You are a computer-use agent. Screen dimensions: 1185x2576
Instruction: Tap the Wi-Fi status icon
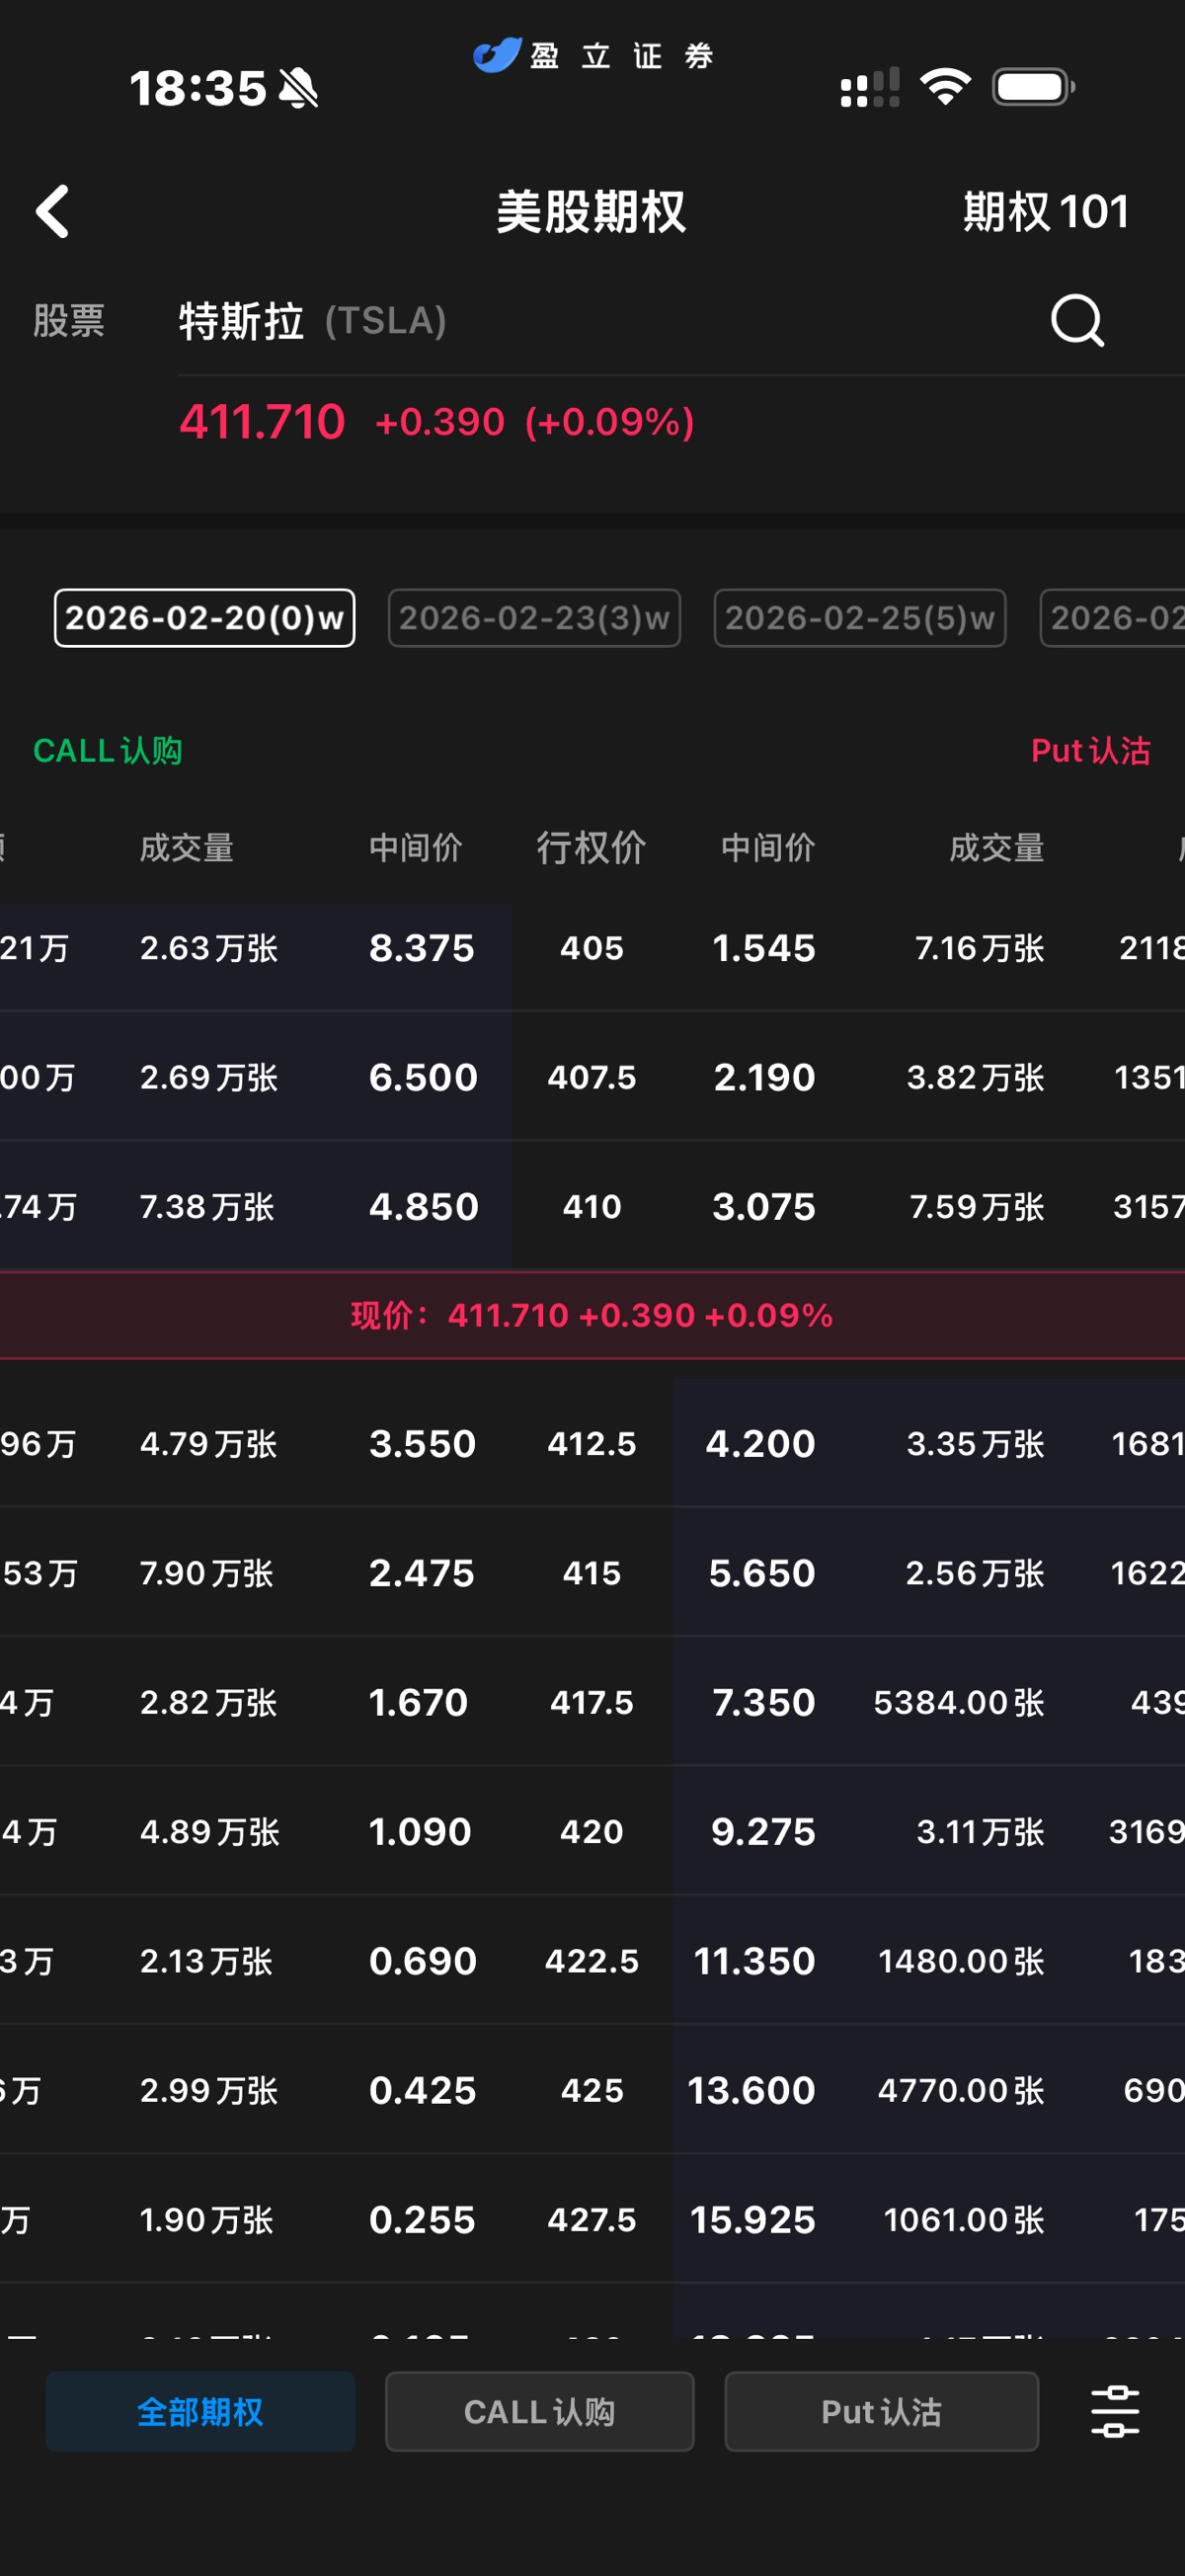pos(945,87)
